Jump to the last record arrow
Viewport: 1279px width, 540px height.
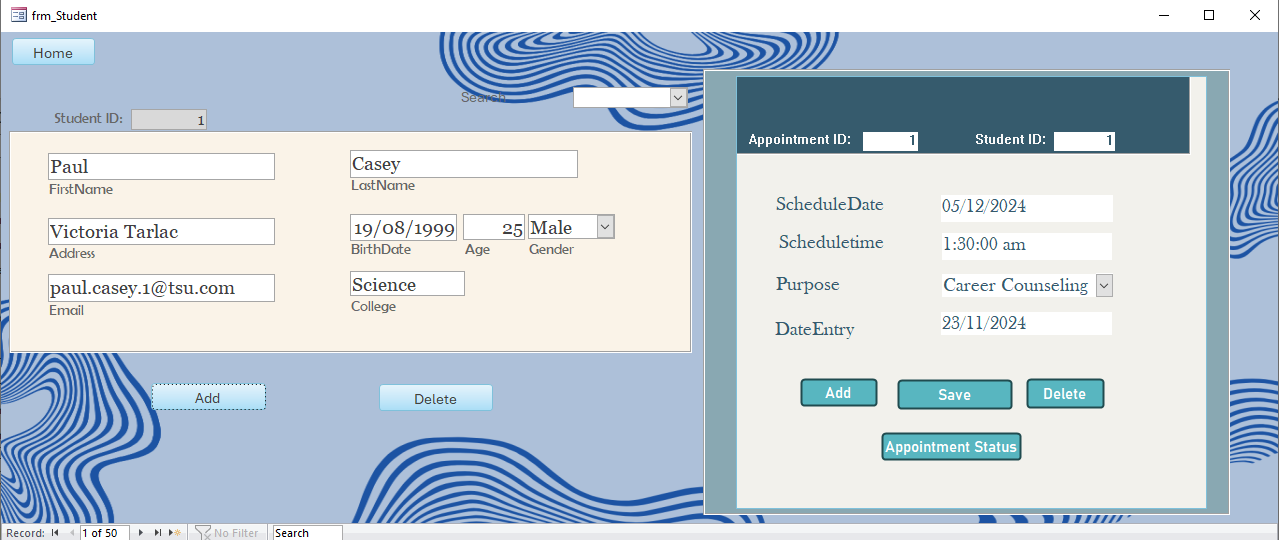click(x=157, y=533)
